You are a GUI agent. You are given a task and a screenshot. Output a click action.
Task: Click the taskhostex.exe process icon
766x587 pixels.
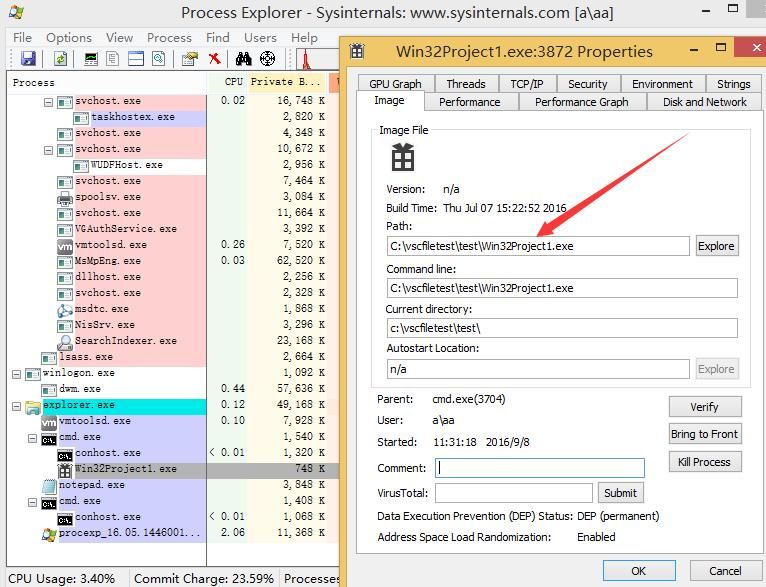tap(81, 118)
